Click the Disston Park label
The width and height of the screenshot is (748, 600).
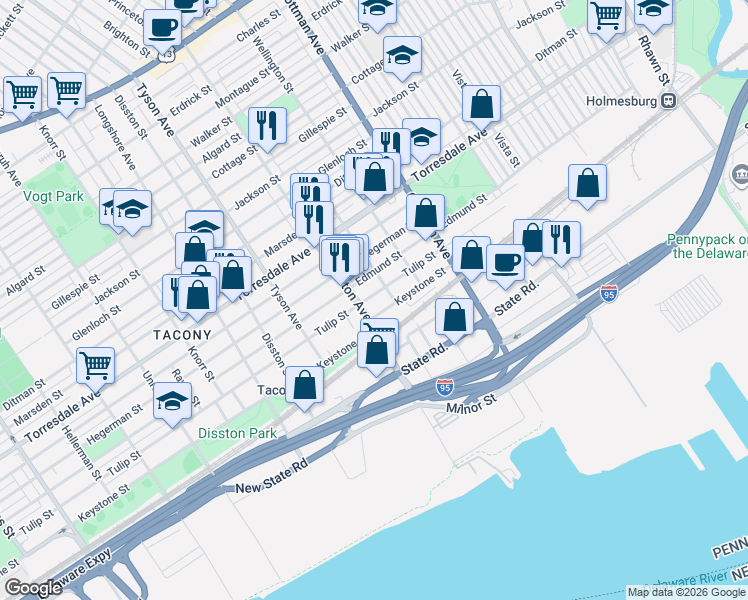(237, 433)
